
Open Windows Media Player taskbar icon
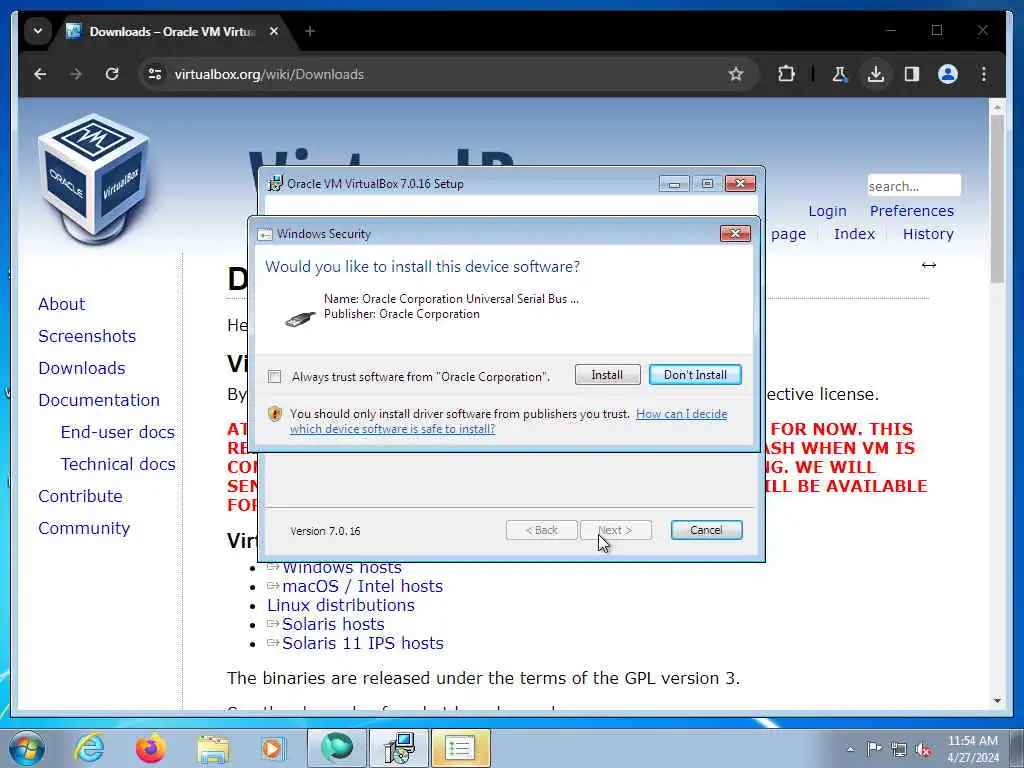pyautogui.click(x=272, y=748)
